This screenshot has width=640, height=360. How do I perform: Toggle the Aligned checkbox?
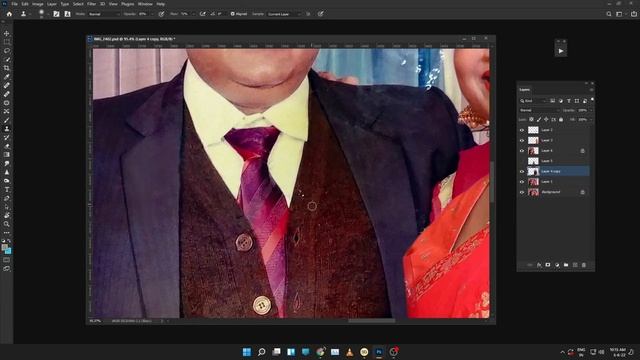click(x=233, y=14)
